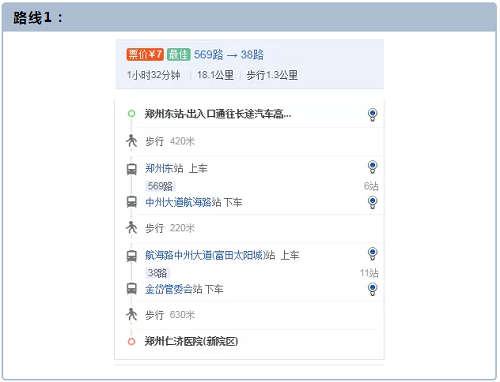Click the 38路 line tag in steps
This screenshot has width=500, height=382.
pyautogui.click(x=158, y=273)
